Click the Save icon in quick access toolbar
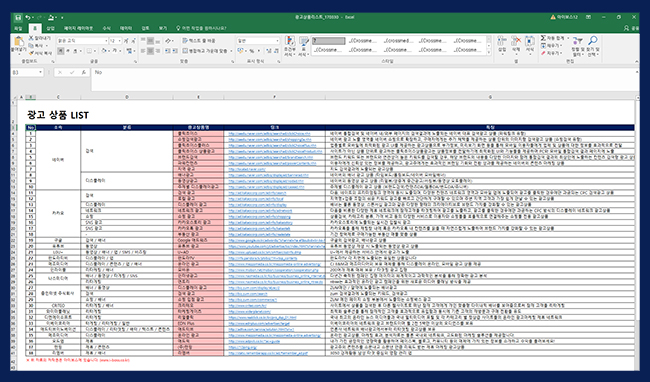This screenshot has width=650, height=382. point(18,17)
